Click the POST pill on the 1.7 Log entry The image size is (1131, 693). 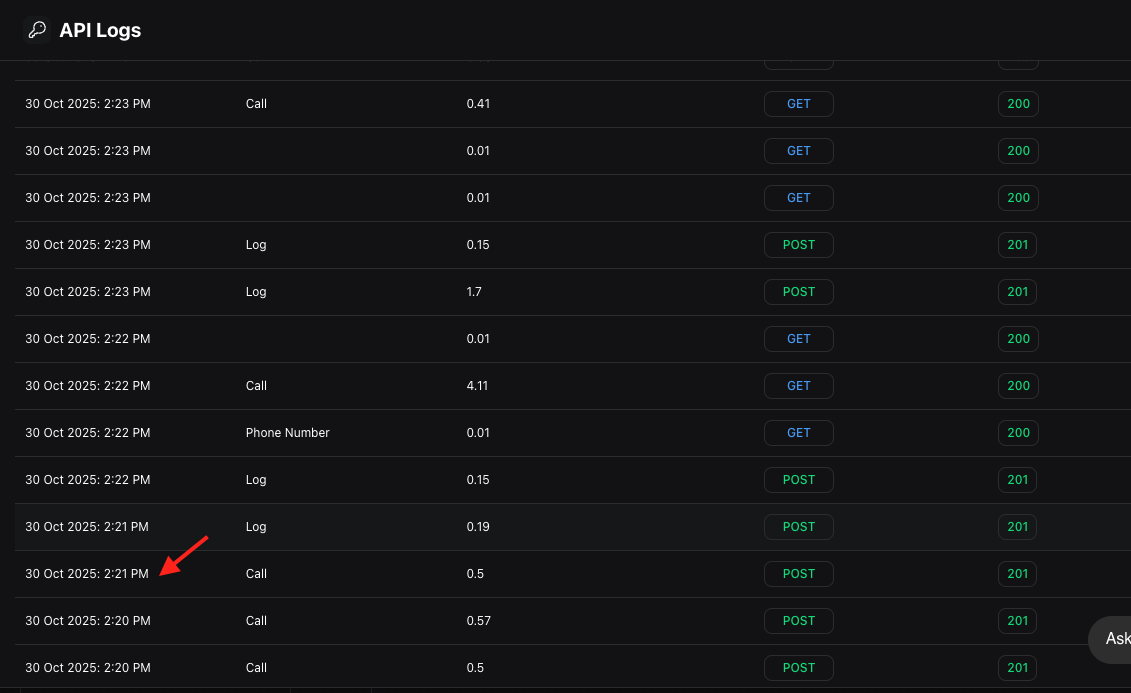pos(798,292)
